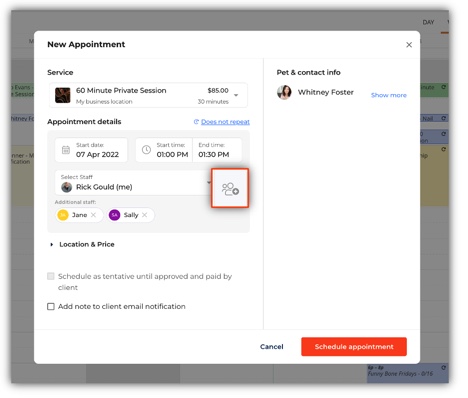Click Sally's purple avatar badge
468x398 pixels.
114,215
